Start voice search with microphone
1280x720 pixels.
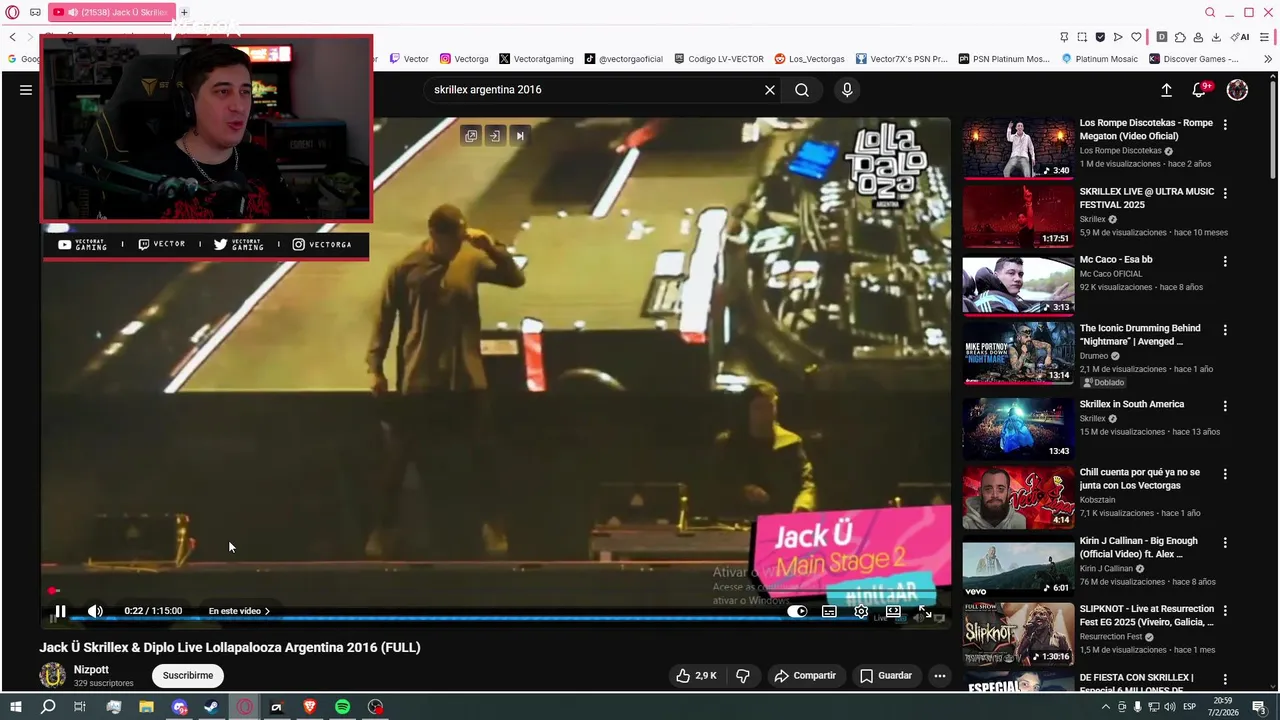847,90
